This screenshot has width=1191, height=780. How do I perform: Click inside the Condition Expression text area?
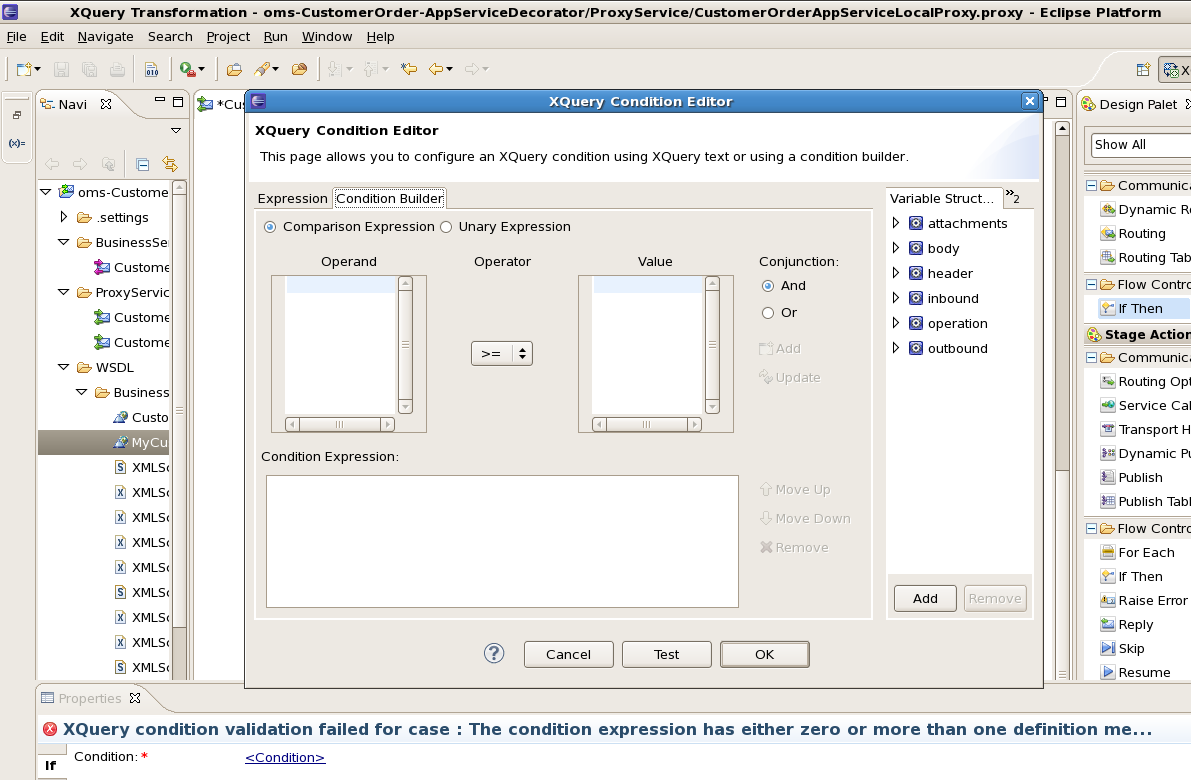click(502, 542)
